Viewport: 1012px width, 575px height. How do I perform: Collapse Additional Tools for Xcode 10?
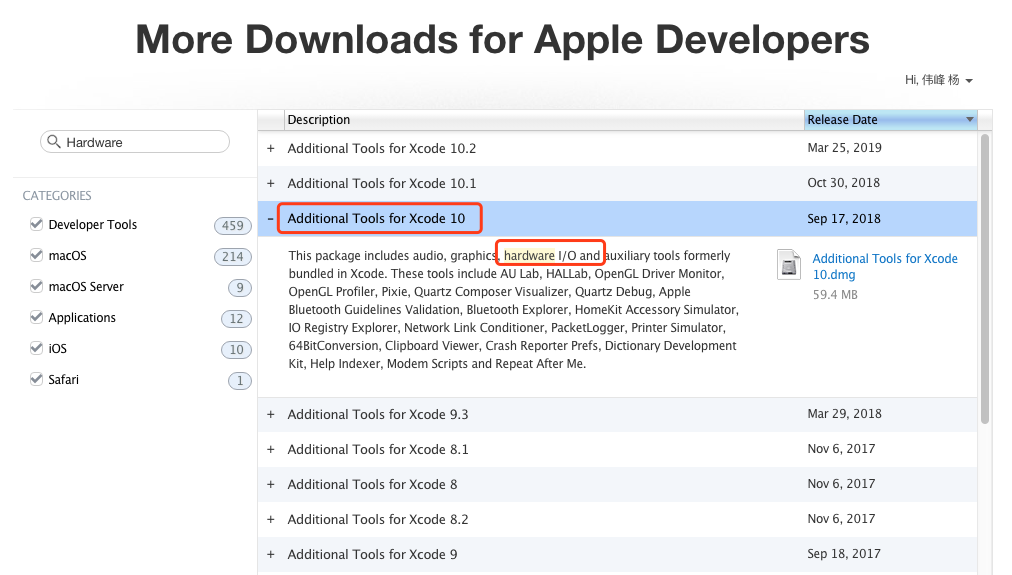(270, 218)
